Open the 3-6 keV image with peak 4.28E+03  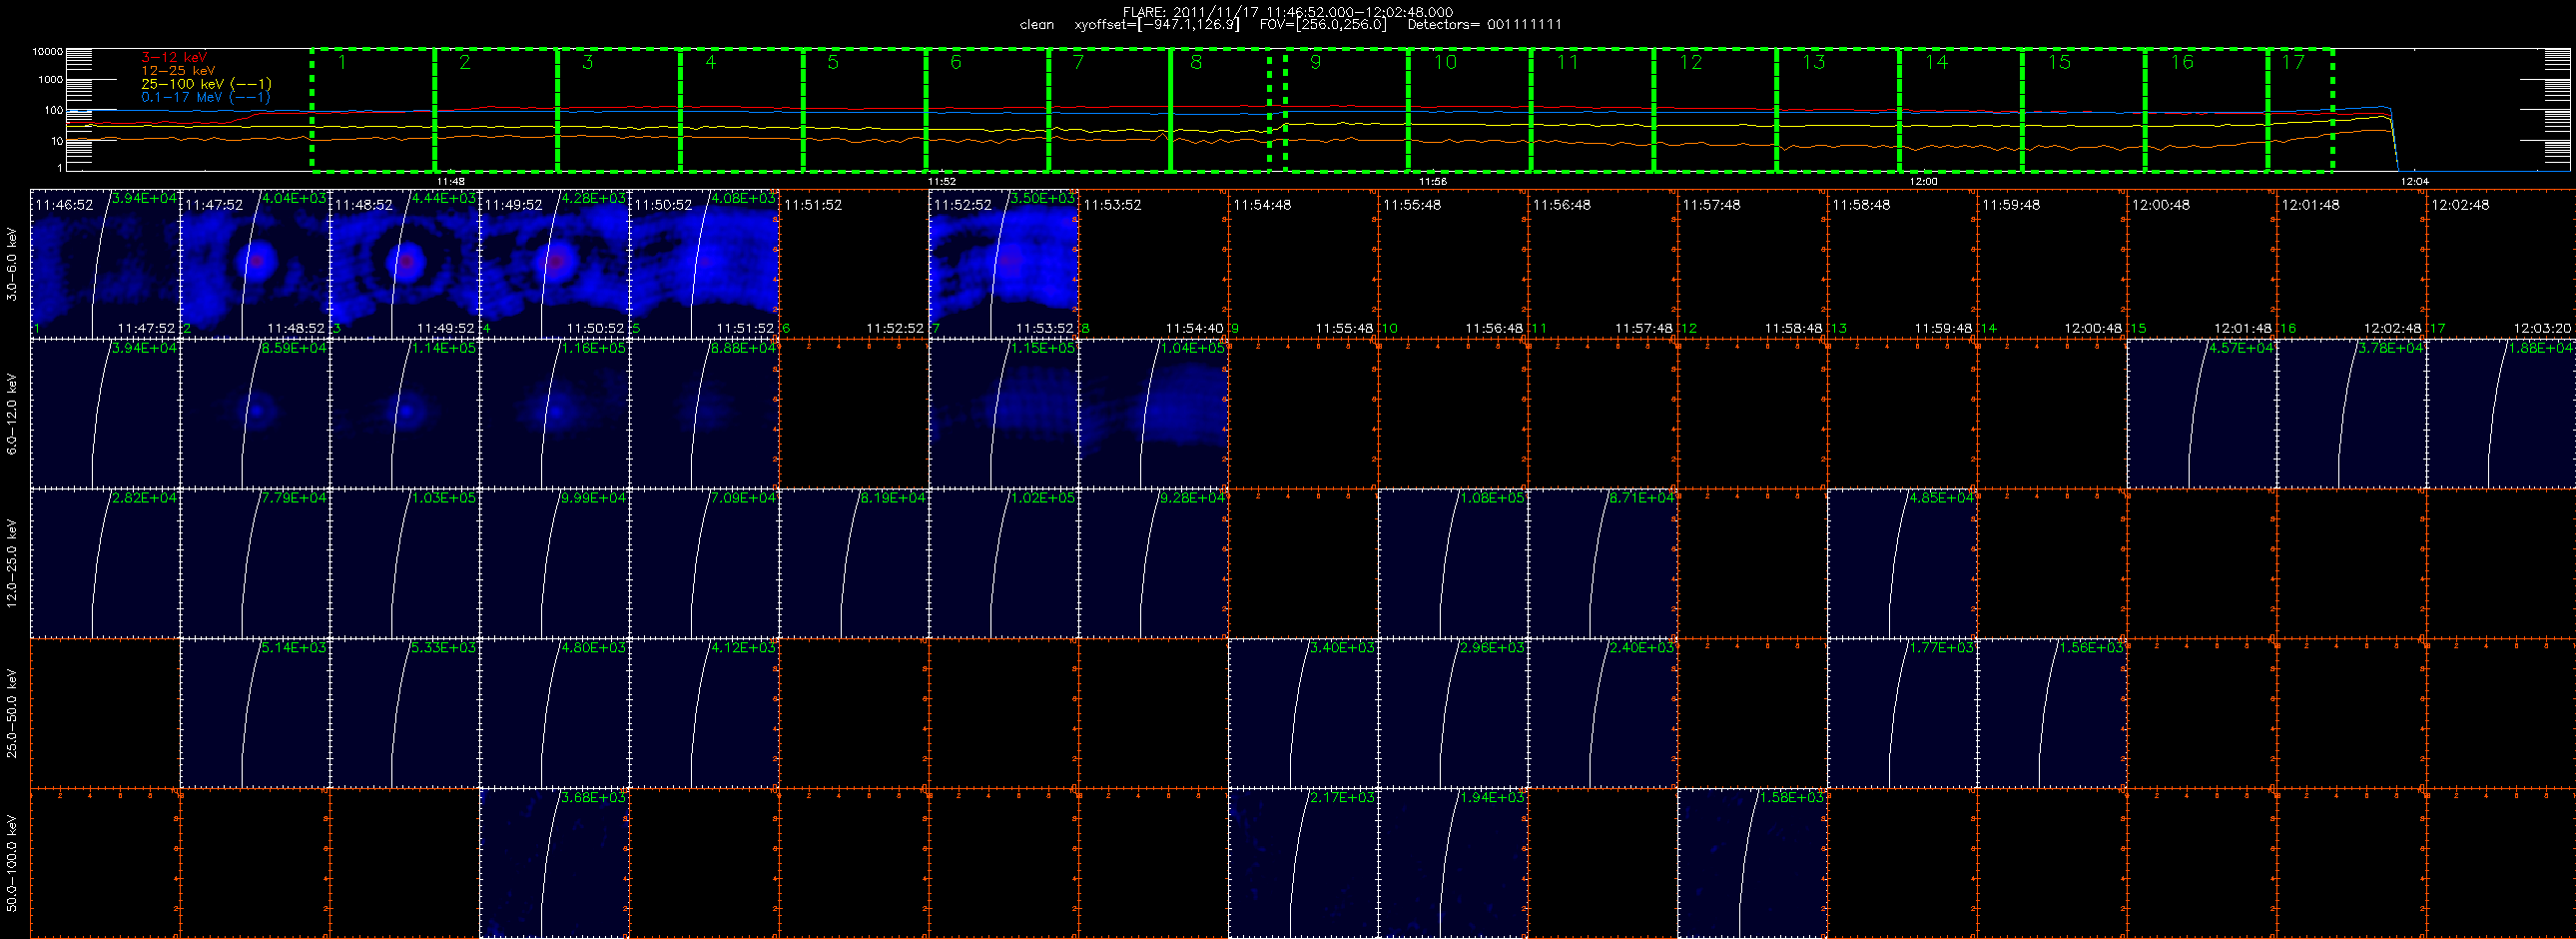pyautogui.click(x=555, y=264)
